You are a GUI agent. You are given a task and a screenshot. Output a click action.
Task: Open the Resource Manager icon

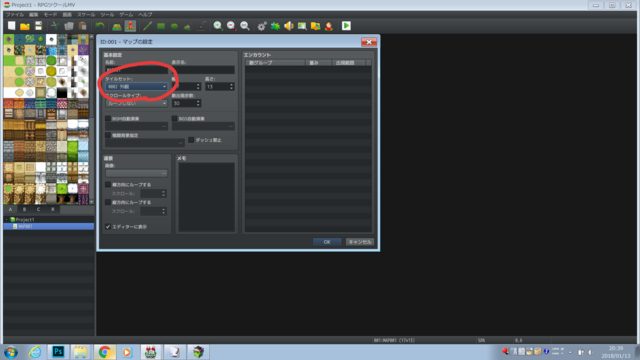click(316, 26)
